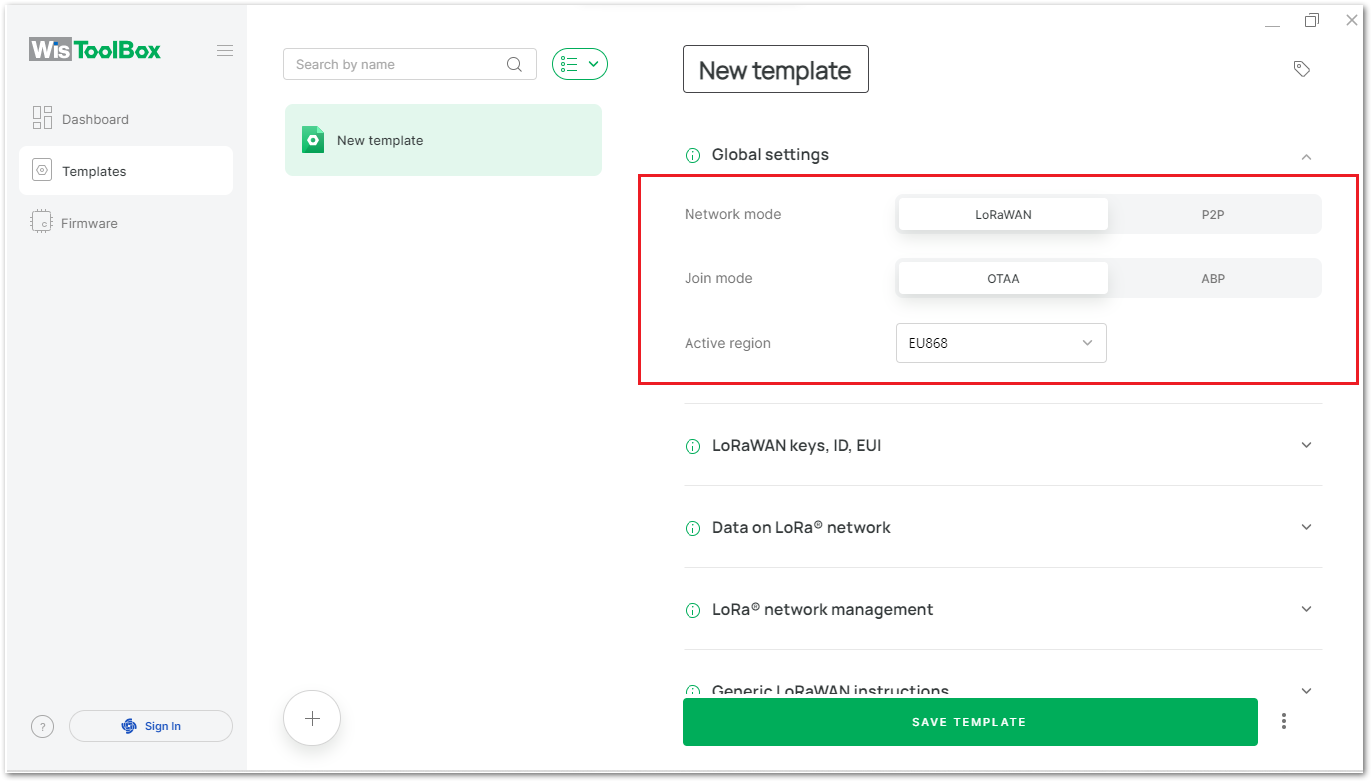Viewport: 1372px width, 782px height.
Task: Show info for LoRa network management
Action: 693,610
